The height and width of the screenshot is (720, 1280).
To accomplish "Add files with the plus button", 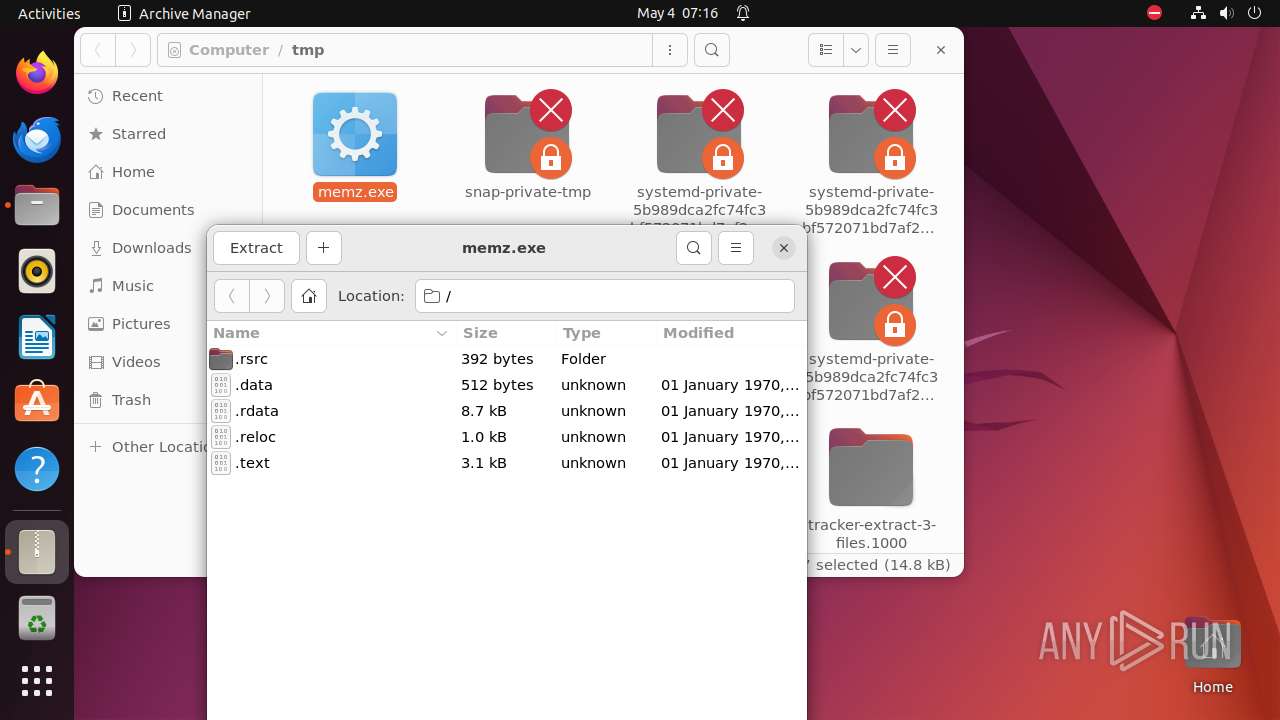I will click(324, 248).
